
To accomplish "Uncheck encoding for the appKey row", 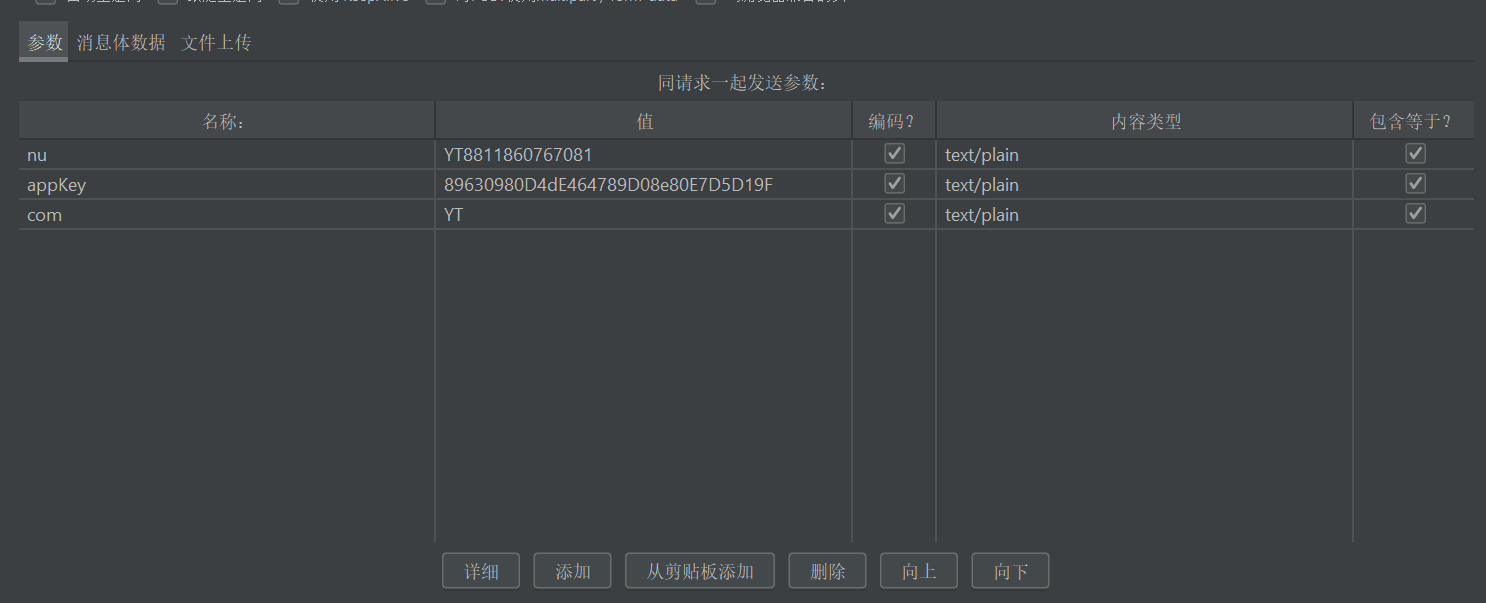I will [x=894, y=183].
